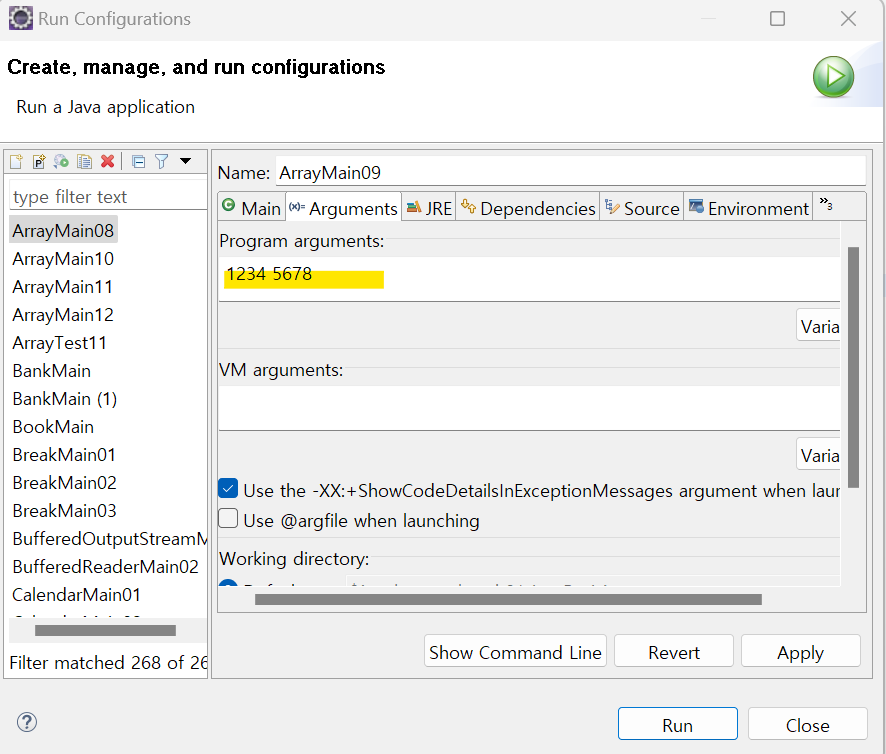Click the Close button
886x754 pixels.
coord(807,724)
